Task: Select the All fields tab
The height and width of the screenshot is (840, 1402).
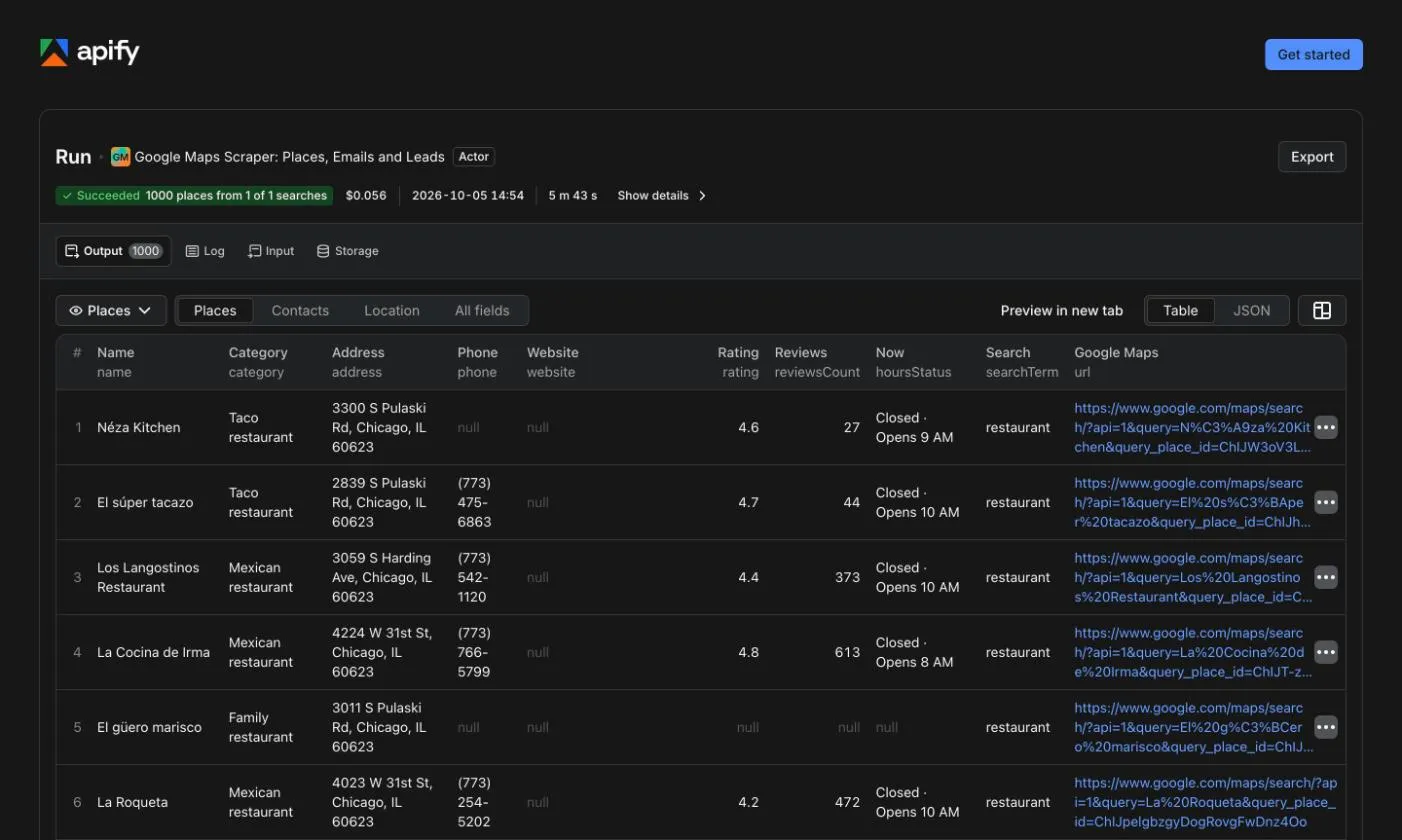Action: coord(482,311)
